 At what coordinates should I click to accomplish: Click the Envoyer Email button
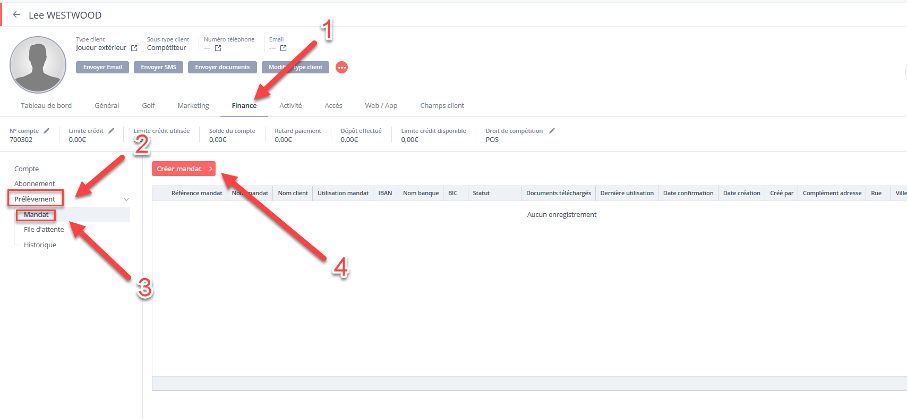pos(102,67)
